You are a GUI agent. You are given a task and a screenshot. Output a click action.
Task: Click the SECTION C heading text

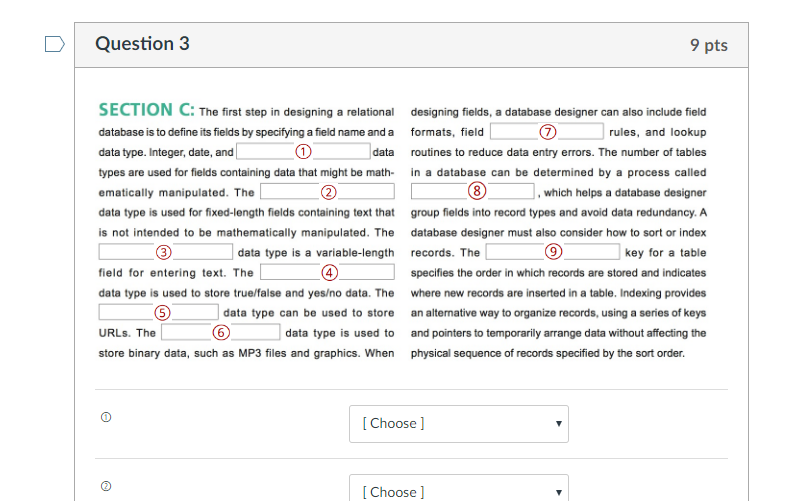coord(147,110)
